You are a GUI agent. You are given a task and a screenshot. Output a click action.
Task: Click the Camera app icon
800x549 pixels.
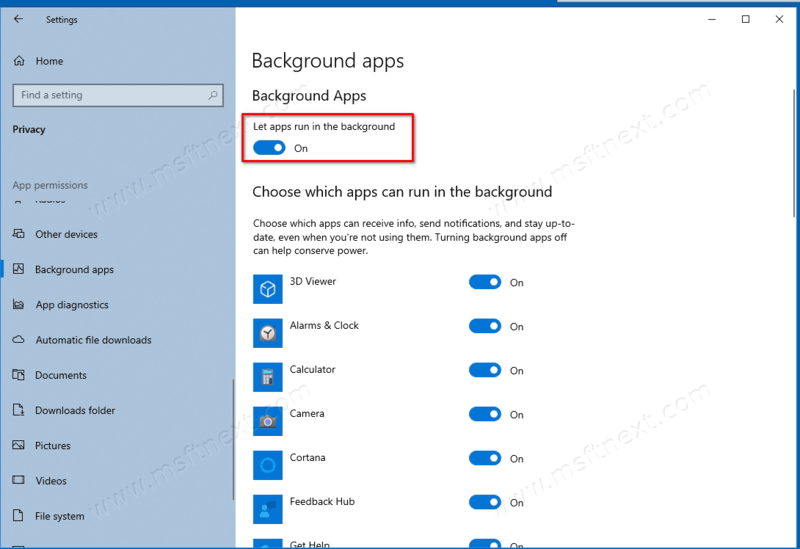click(x=267, y=421)
